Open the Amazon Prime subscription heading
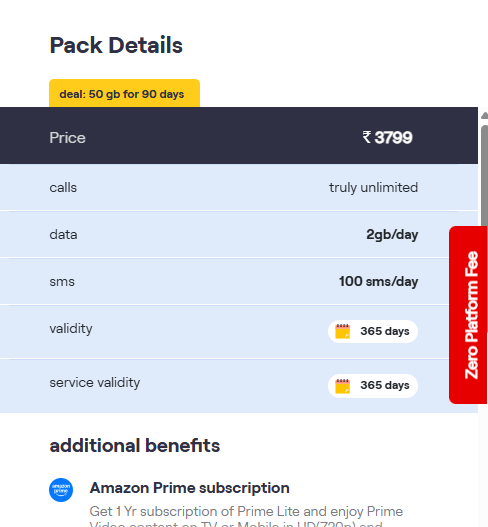488x527 pixels. (190, 488)
